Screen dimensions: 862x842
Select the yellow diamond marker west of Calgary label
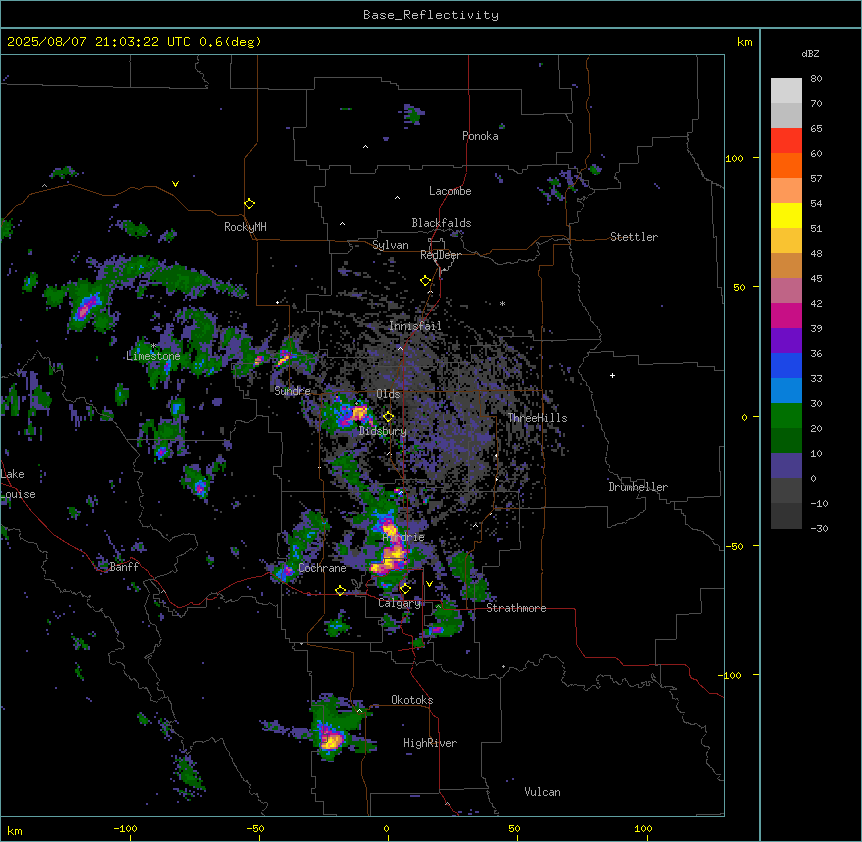[340, 590]
